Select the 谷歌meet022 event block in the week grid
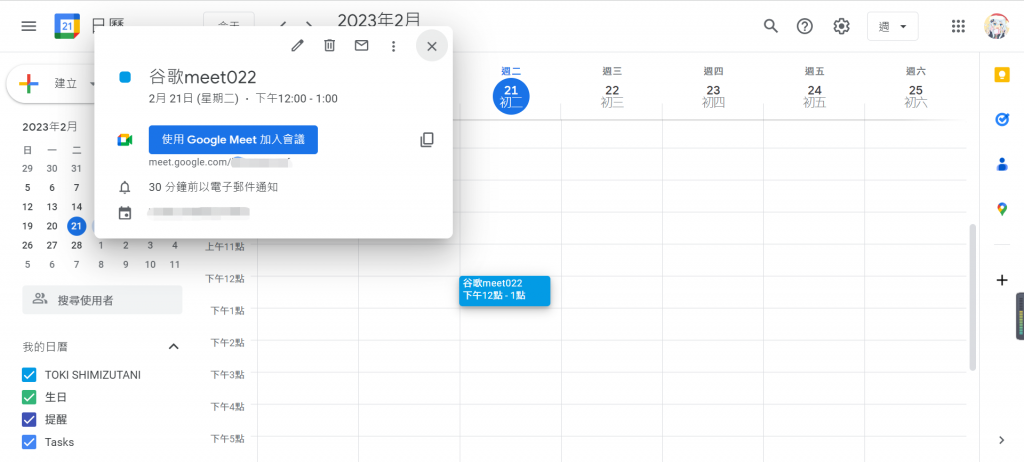Viewport: 1024px width, 462px height. [x=504, y=291]
